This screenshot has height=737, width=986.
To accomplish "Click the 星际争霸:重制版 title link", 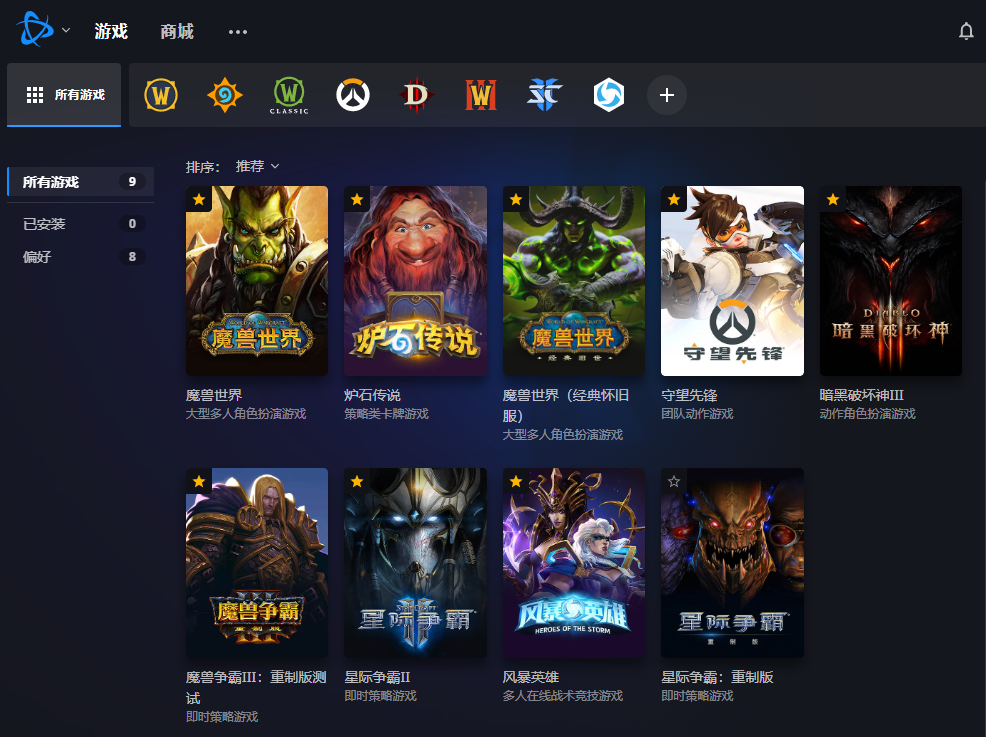I will click(717, 677).
